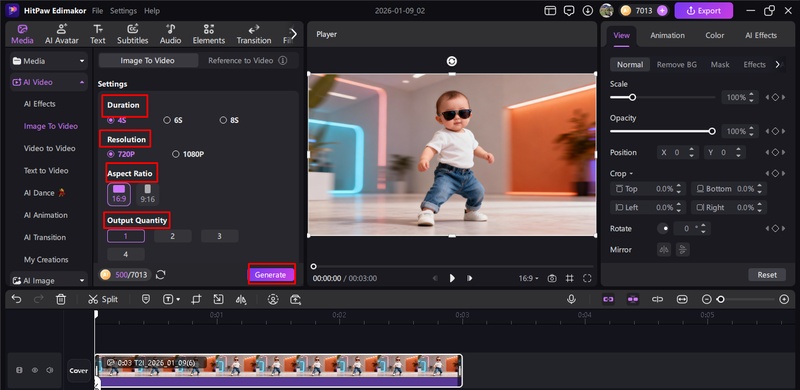The image size is (800, 390).
Task: Open the Crop dropdown arrow
Action: click(631, 174)
